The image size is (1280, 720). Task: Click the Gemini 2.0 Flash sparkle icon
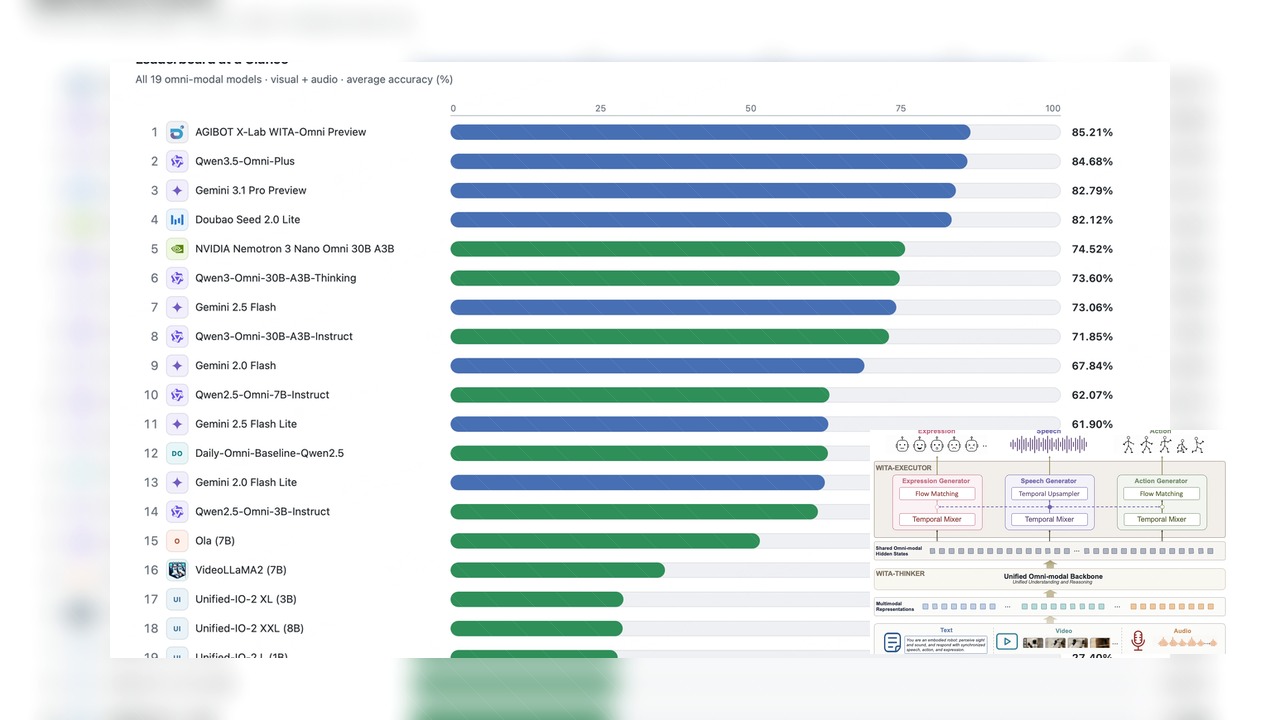(x=177, y=366)
